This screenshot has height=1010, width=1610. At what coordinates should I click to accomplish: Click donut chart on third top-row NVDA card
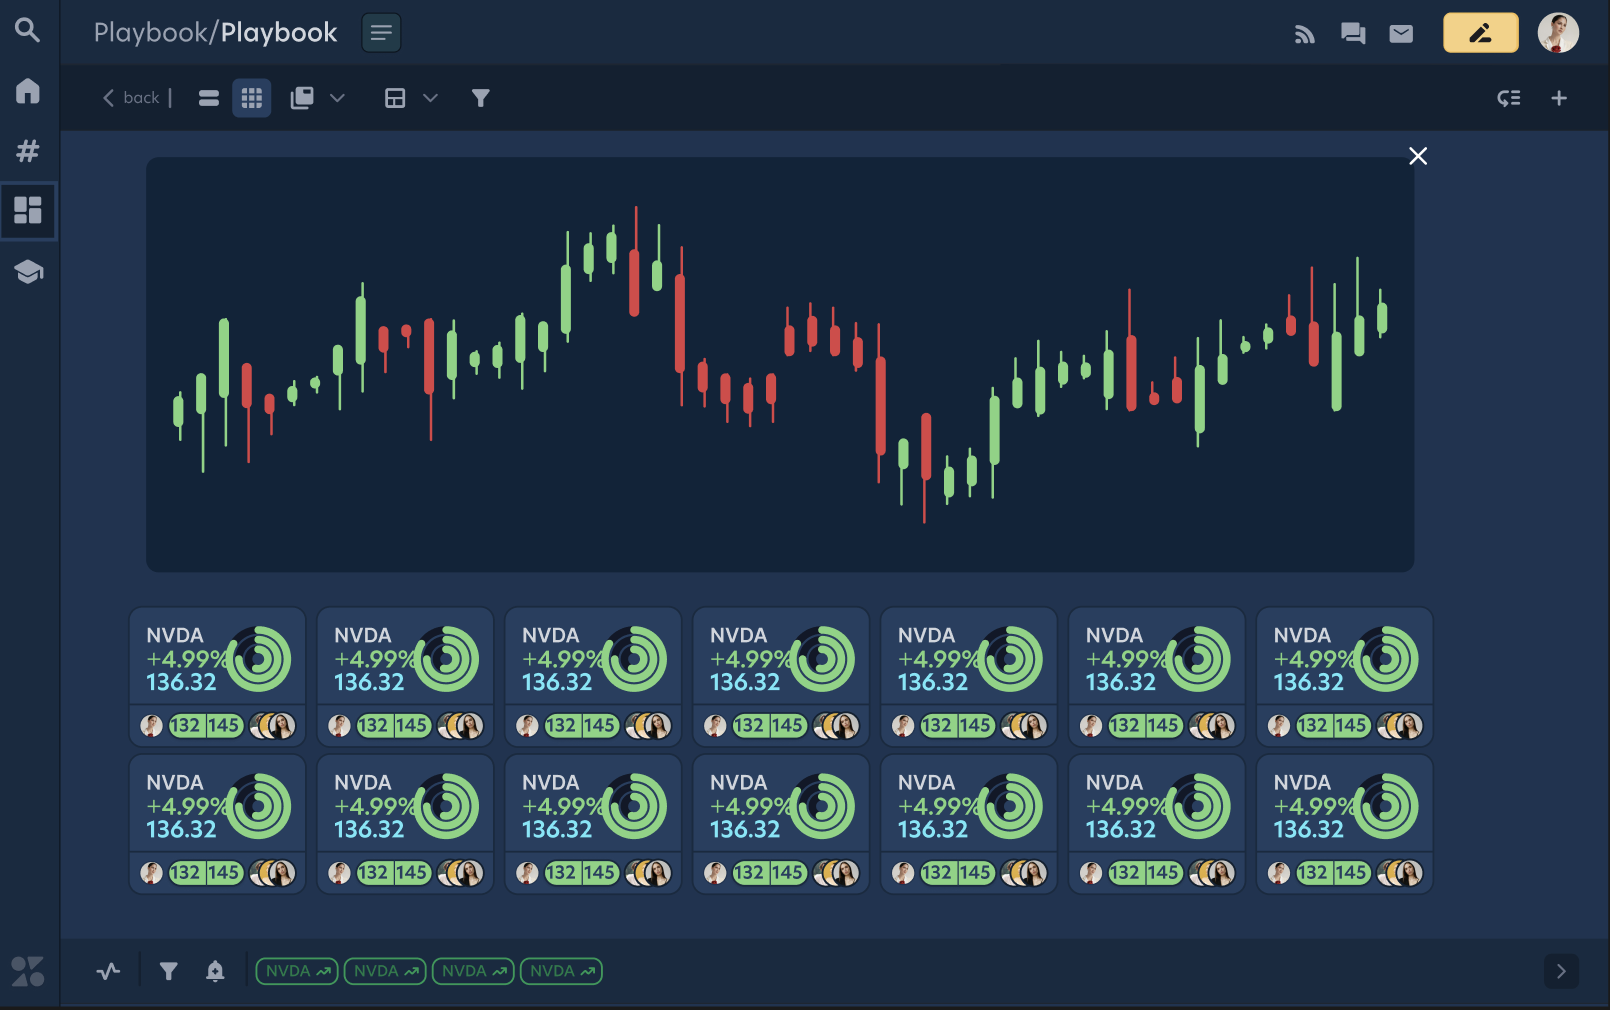tap(633, 659)
